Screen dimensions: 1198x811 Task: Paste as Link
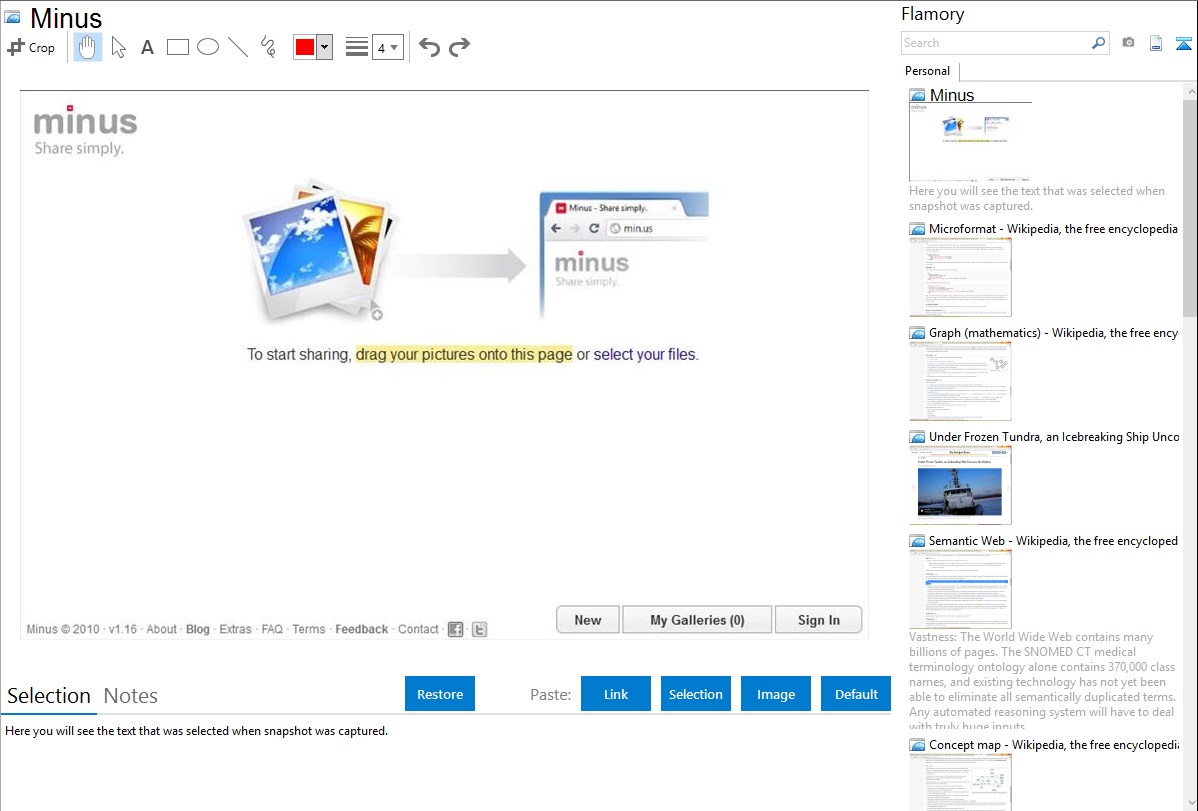(x=616, y=694)
